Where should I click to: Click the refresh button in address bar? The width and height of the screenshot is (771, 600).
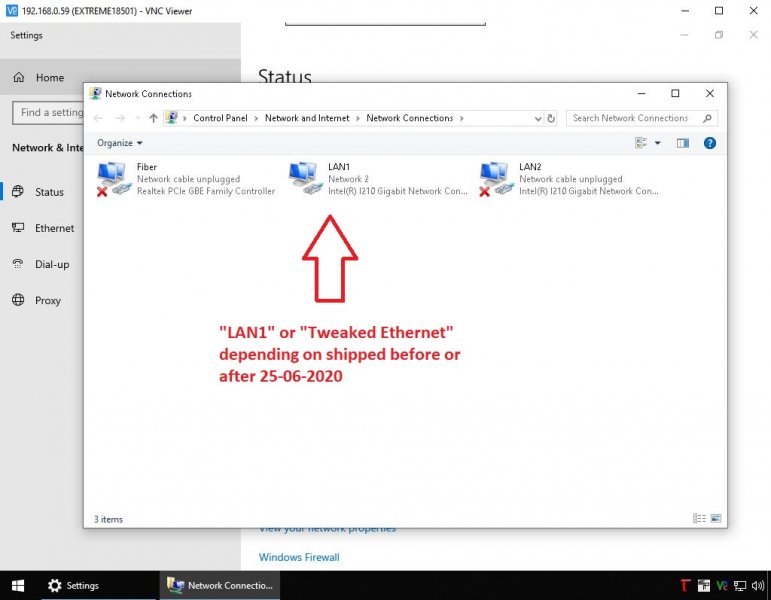551,118
